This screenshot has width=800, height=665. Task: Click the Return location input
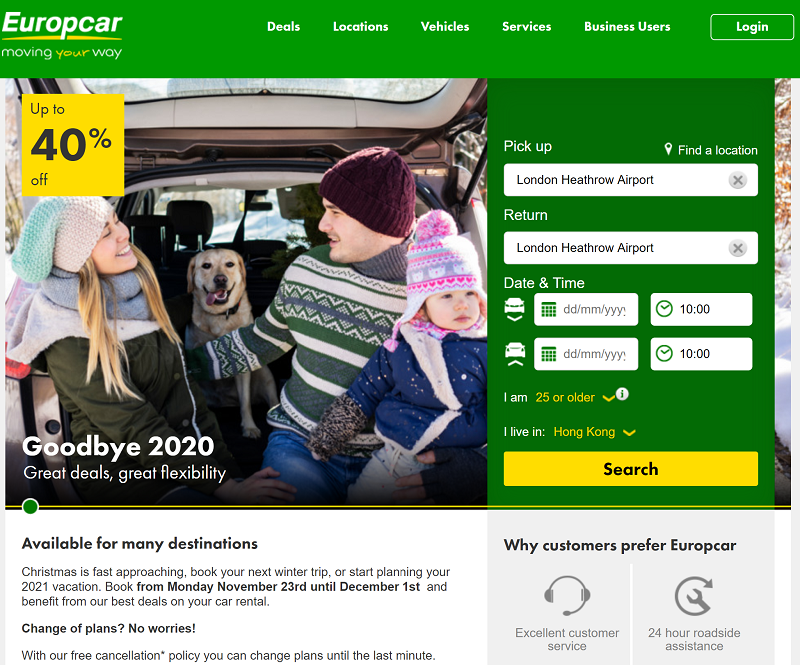pyautogui.click(x=631, y=248)
